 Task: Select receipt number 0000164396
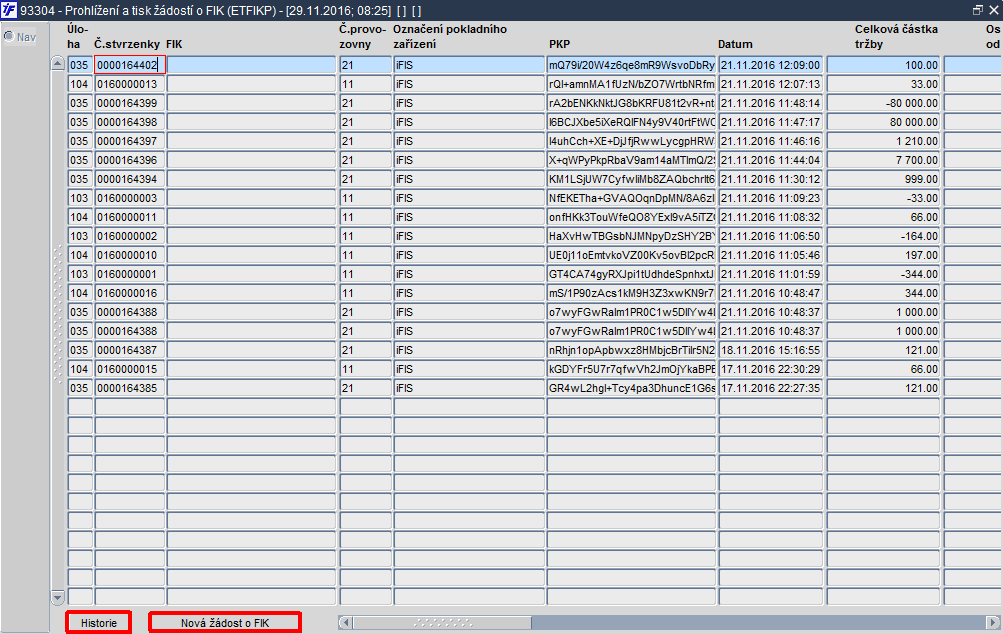pos(130,160)
